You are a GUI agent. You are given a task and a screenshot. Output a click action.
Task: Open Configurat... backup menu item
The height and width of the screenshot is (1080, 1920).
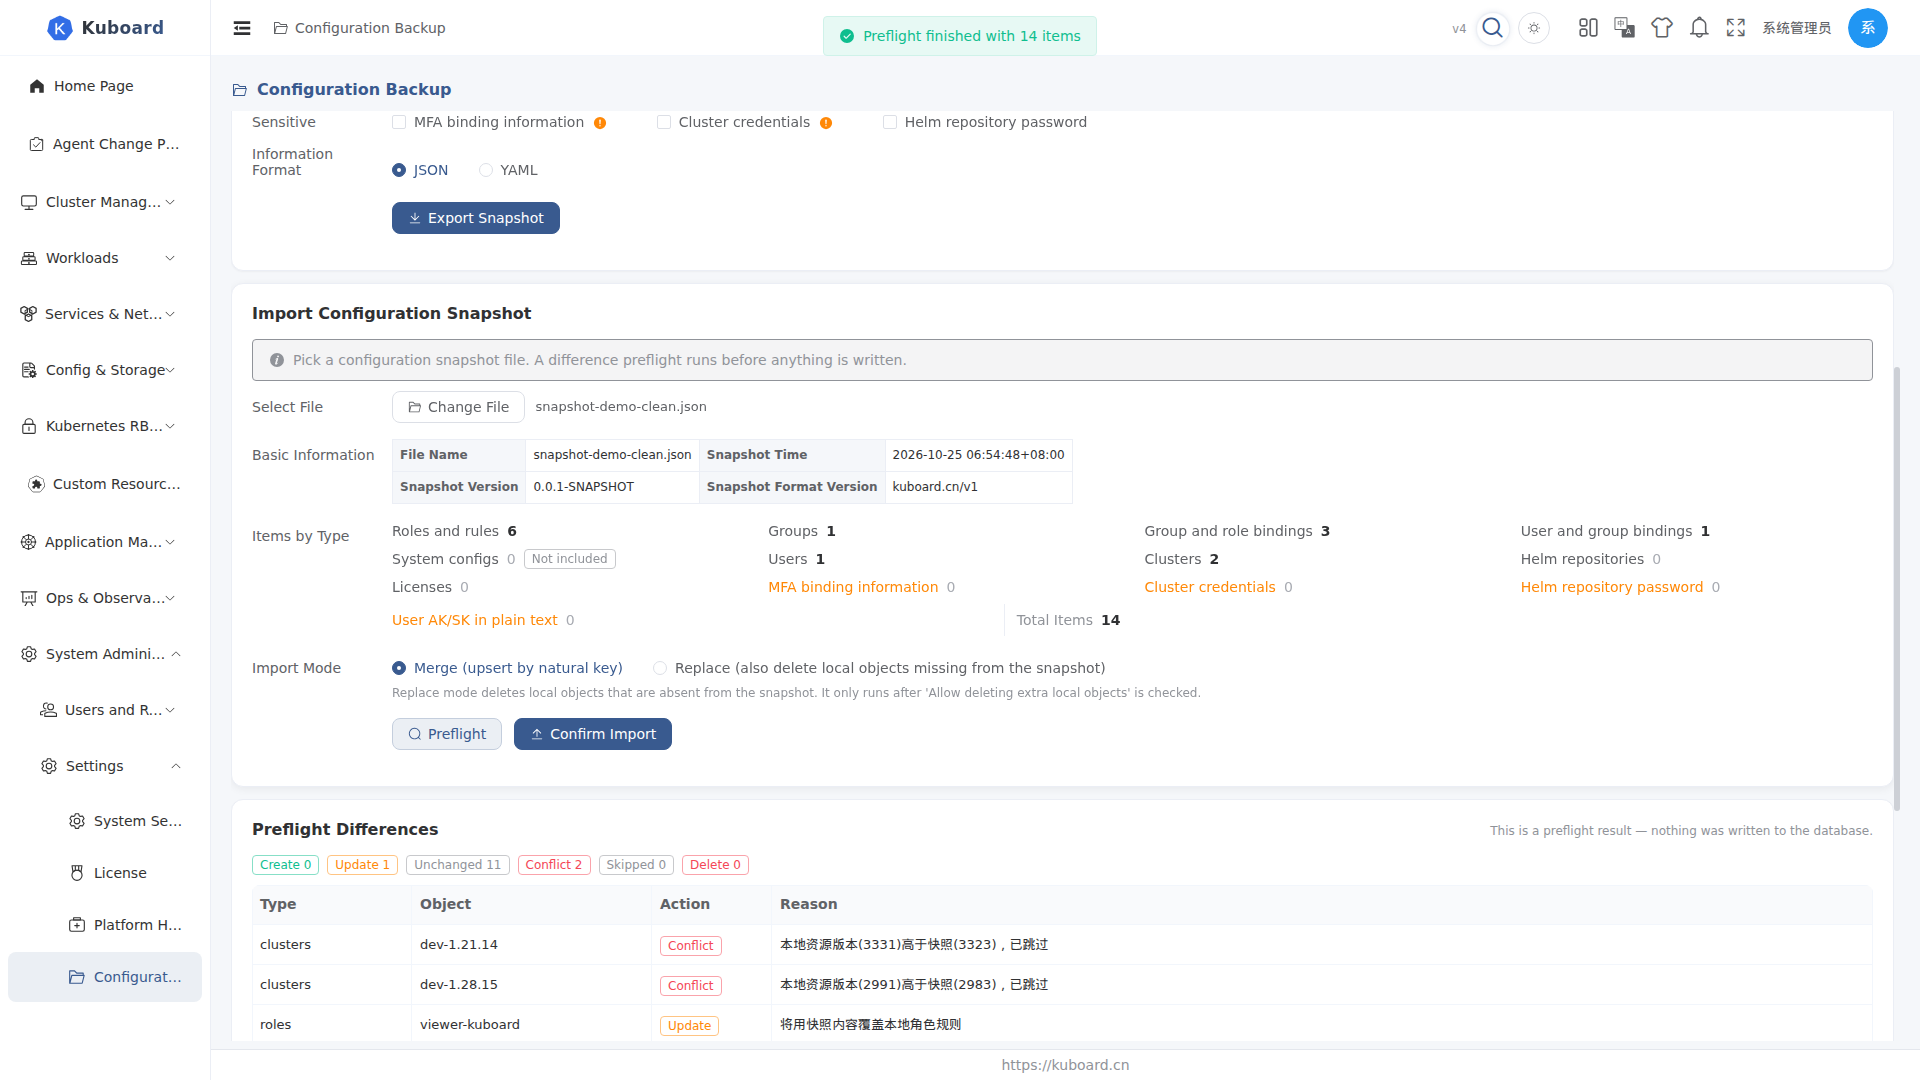(105, 977)
